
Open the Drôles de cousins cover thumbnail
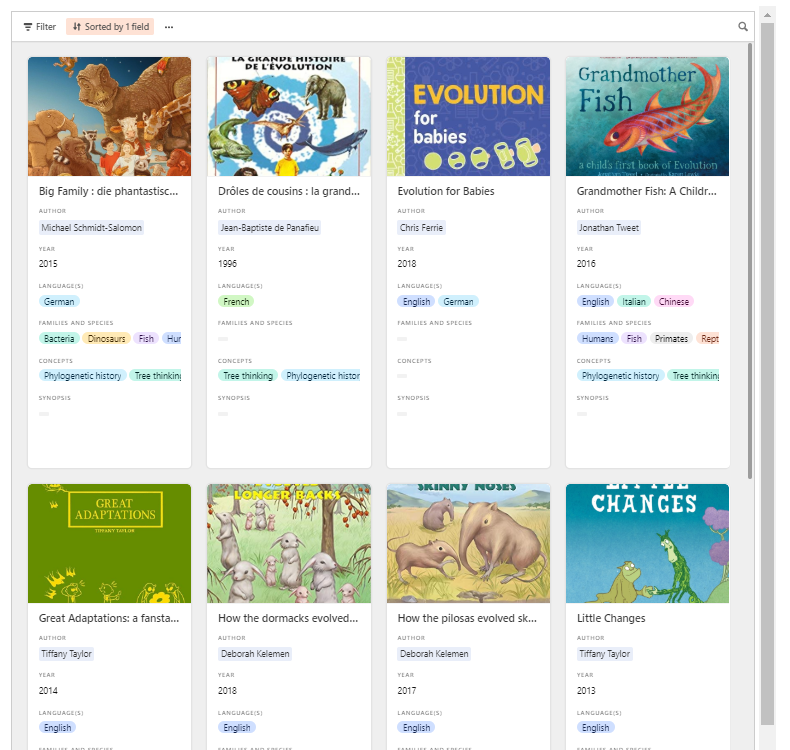click(x=289, y=116)
